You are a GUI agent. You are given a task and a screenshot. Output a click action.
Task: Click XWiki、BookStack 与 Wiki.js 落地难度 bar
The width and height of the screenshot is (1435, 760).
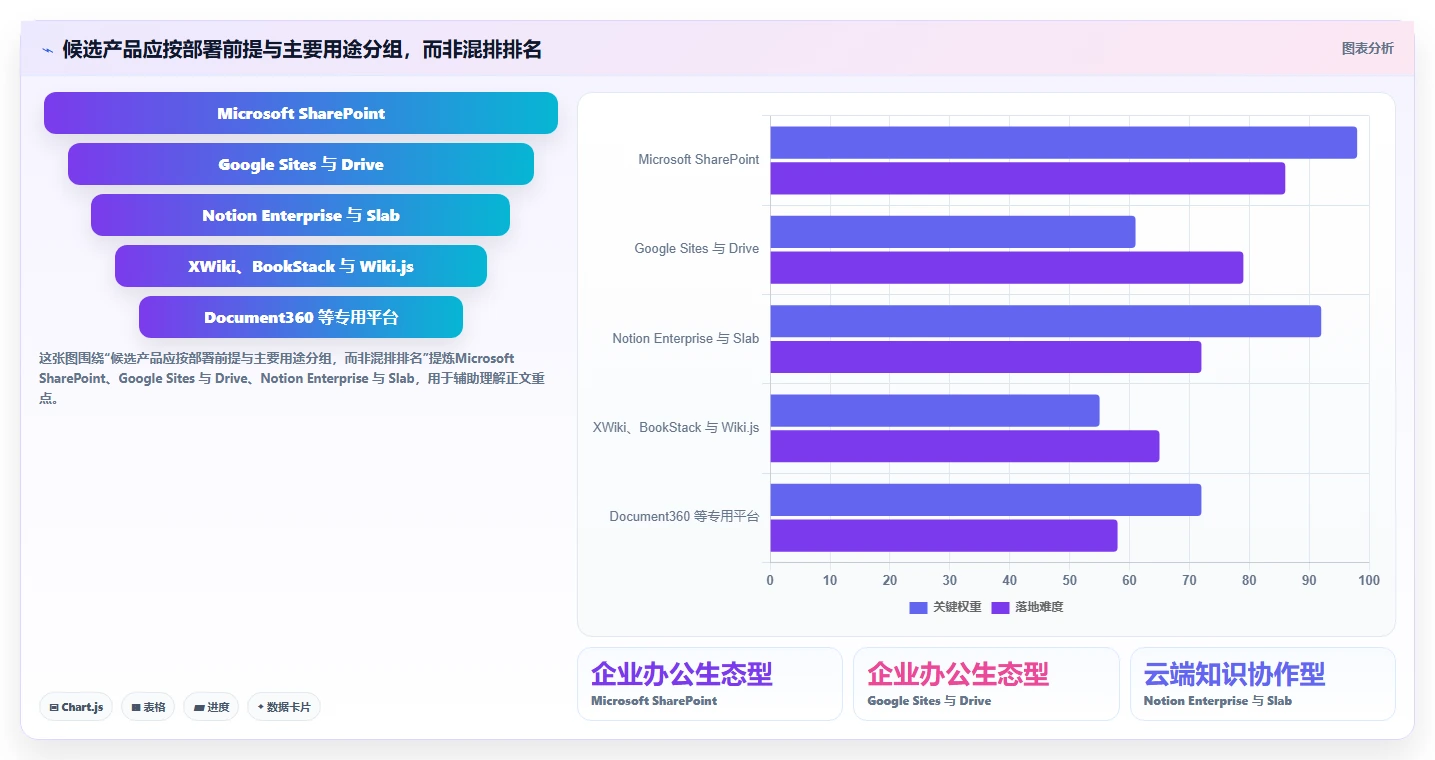pos(964,446)
